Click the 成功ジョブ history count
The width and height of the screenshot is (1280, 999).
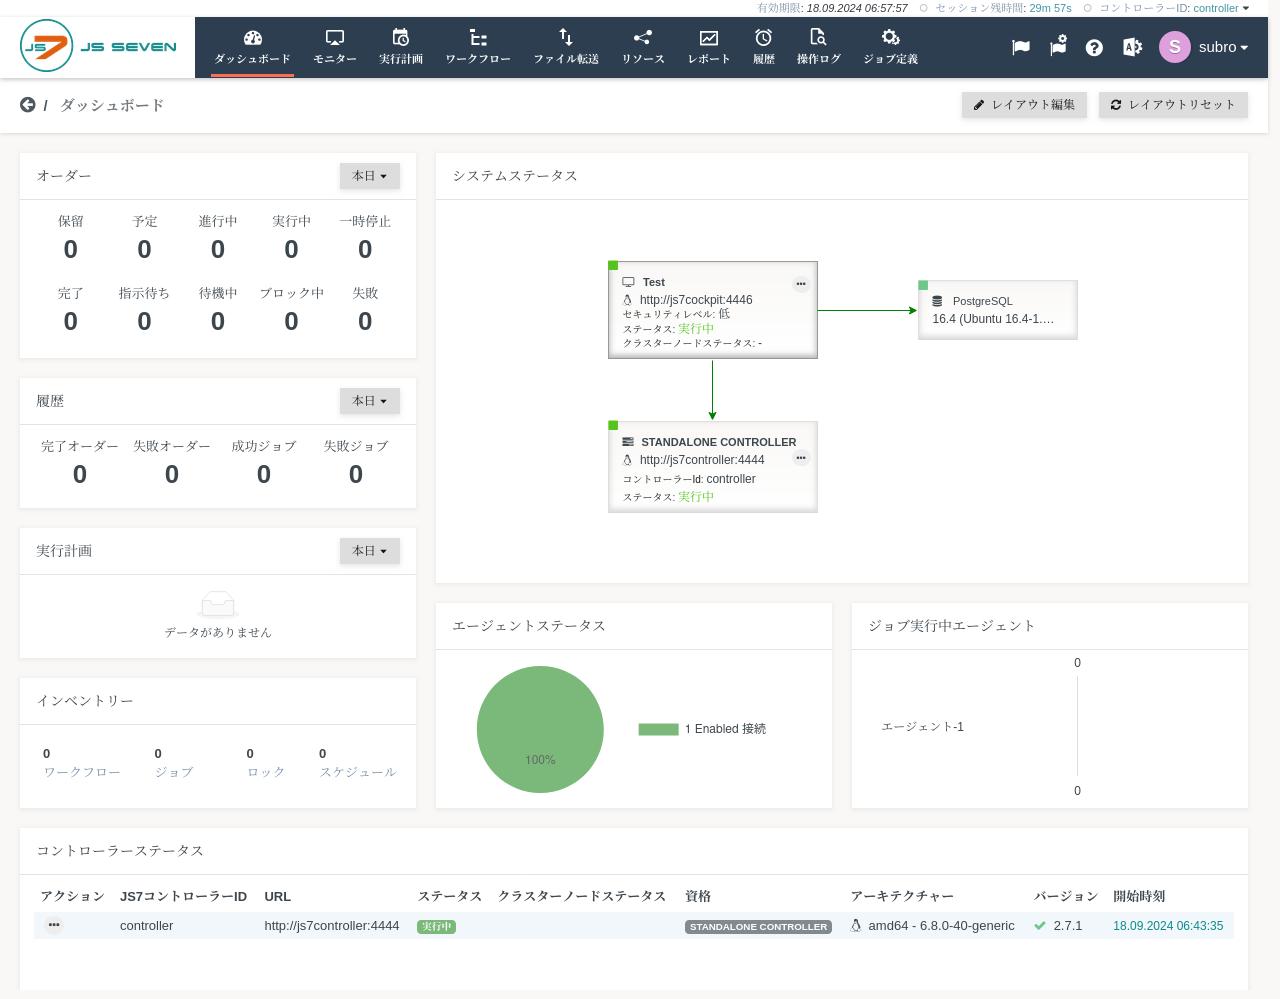click(x=264, y=474)
